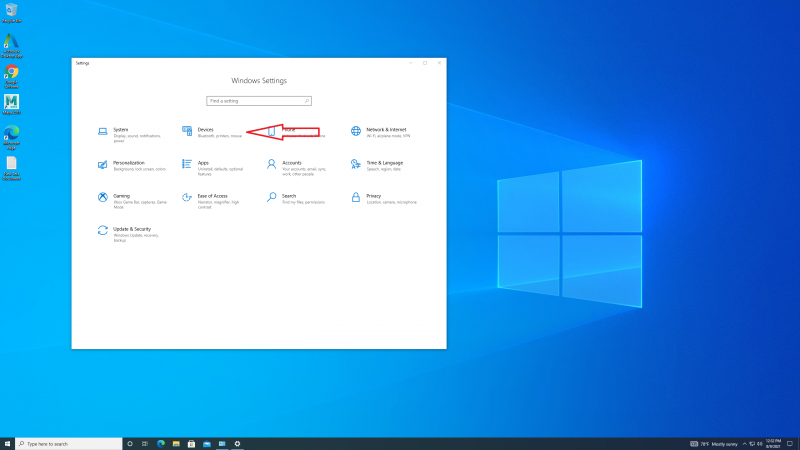
Task: Open the Apps settings category
Action: [213, 168]
